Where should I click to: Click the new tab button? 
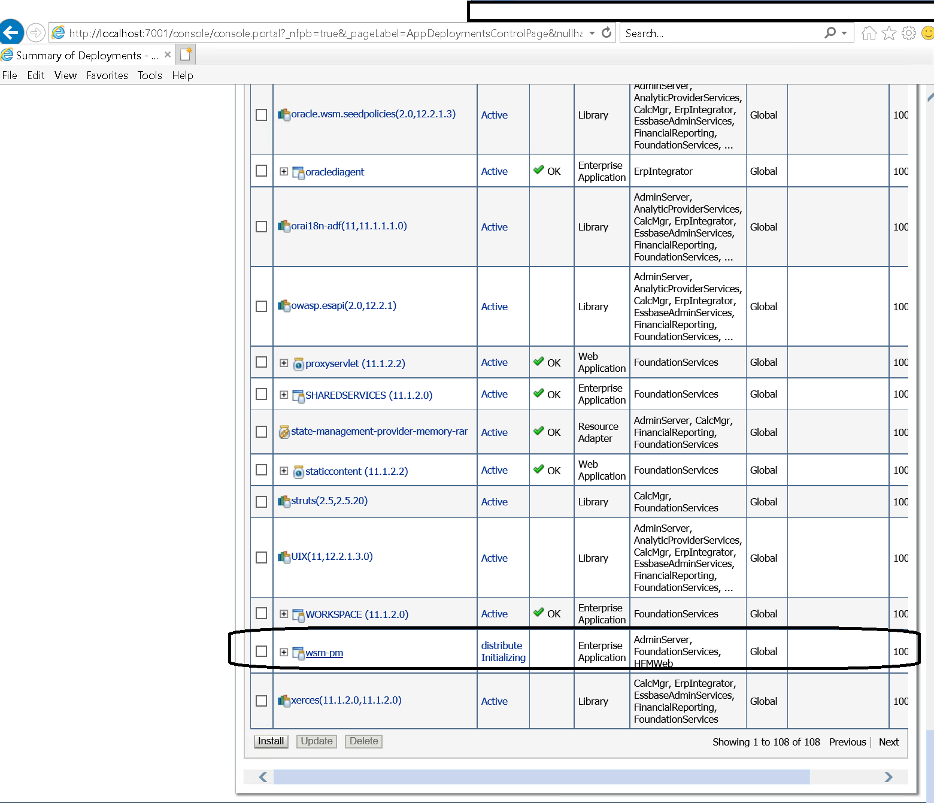click(186, 55)
